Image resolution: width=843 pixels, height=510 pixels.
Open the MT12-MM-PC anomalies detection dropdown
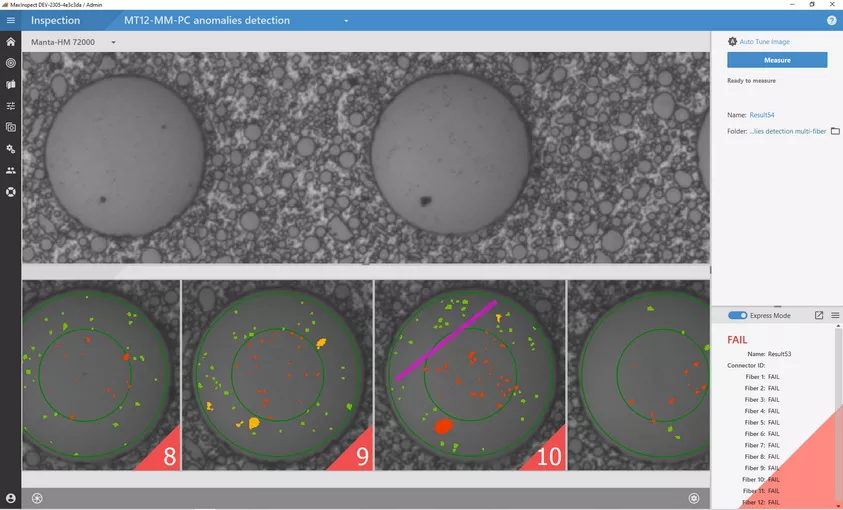click(x=346, y=20)
